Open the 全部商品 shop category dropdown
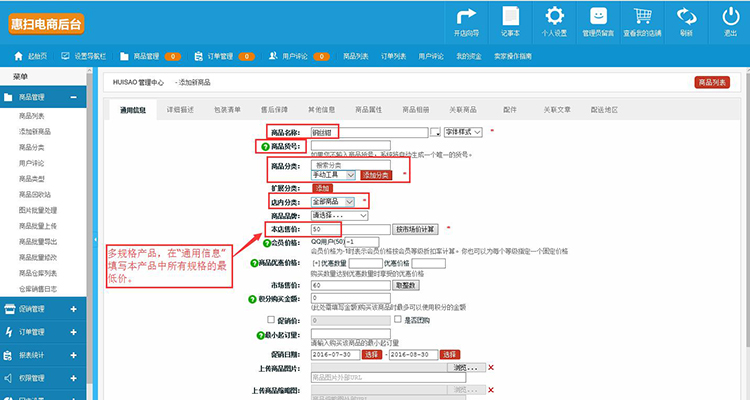The image size is (750, 400). pos(333,202)
